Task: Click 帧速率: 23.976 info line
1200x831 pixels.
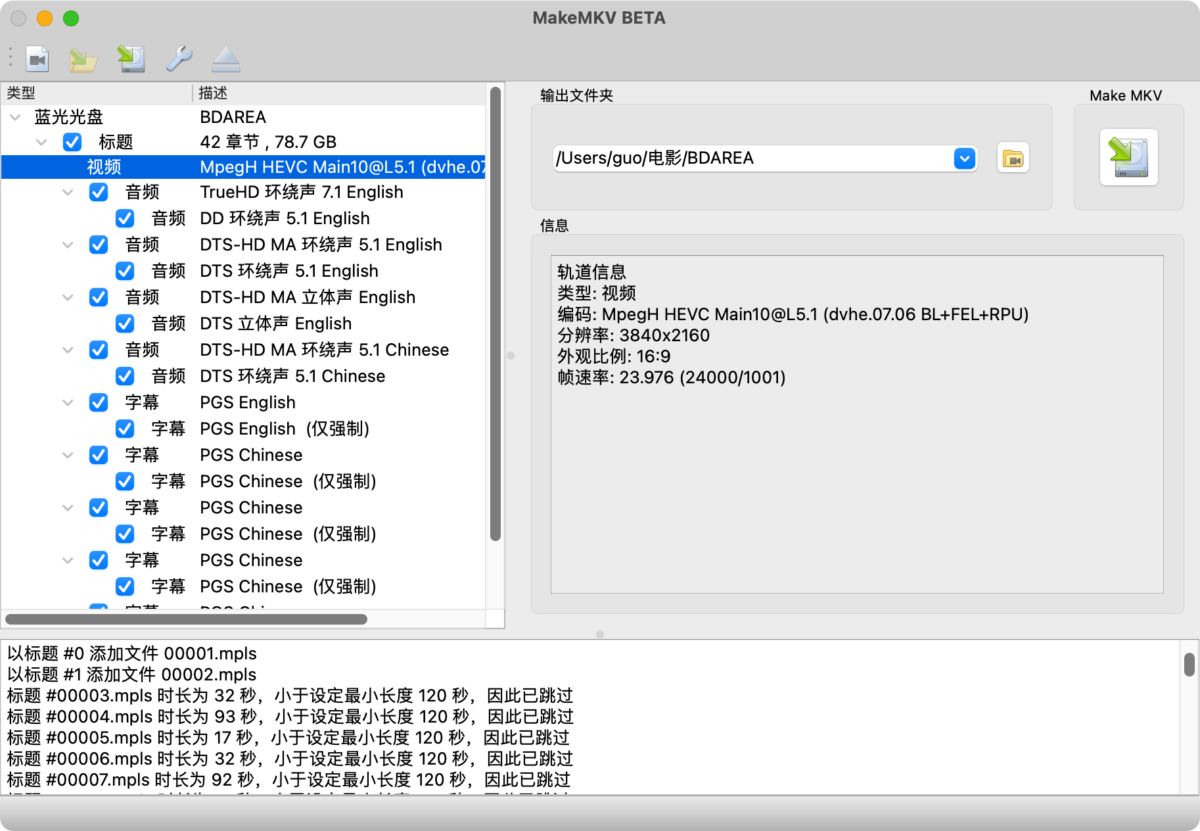Action: pyautogui.click(x=671, y=377)
